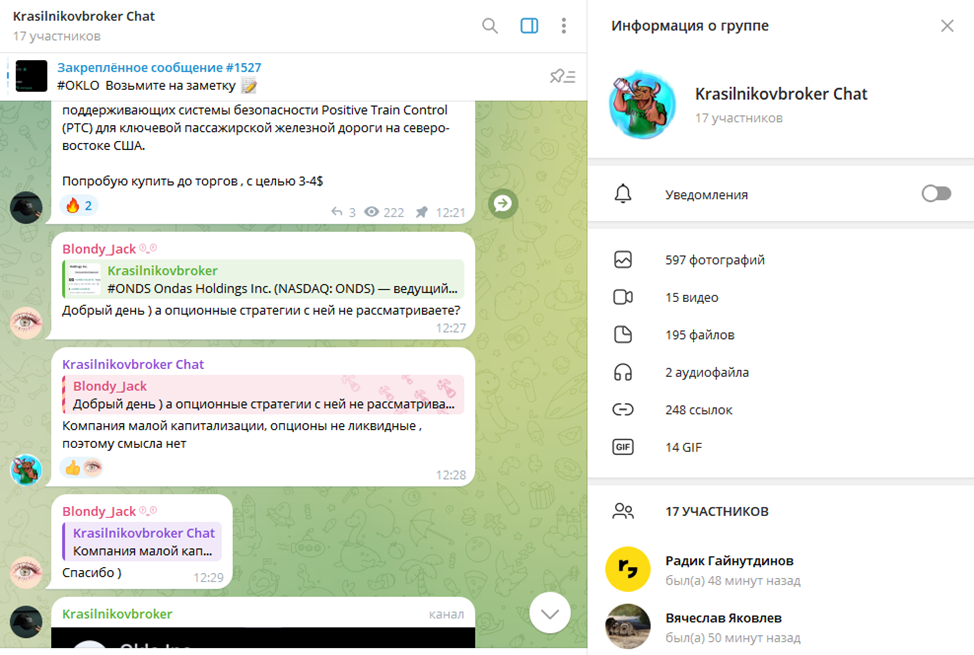Add the fire reaction with count 2
The height and width of the screenshot is (655, 974).
[79, 206]
